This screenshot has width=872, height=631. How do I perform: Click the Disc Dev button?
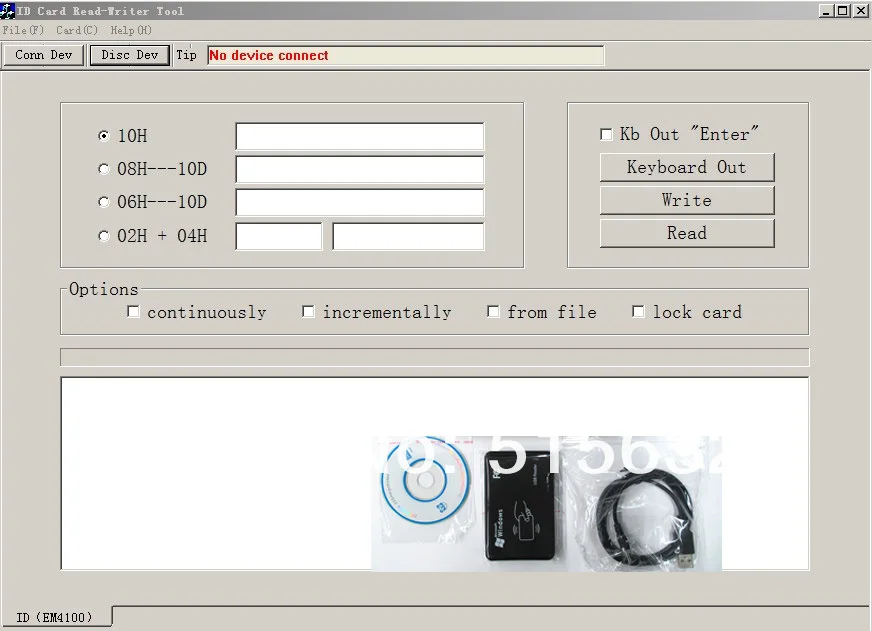pyautogui.click(x=129, y=55)
